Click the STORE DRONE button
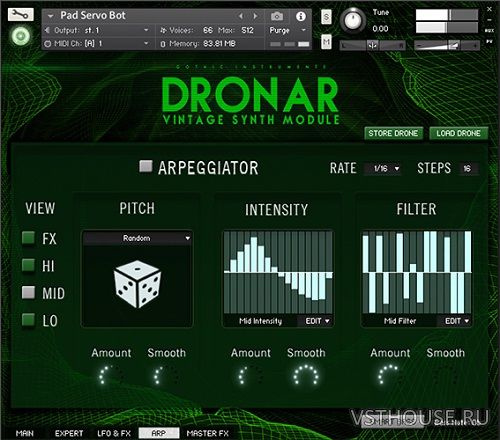Image resolution: width=500 pixels, height=440 pixels. pos(393,133)
